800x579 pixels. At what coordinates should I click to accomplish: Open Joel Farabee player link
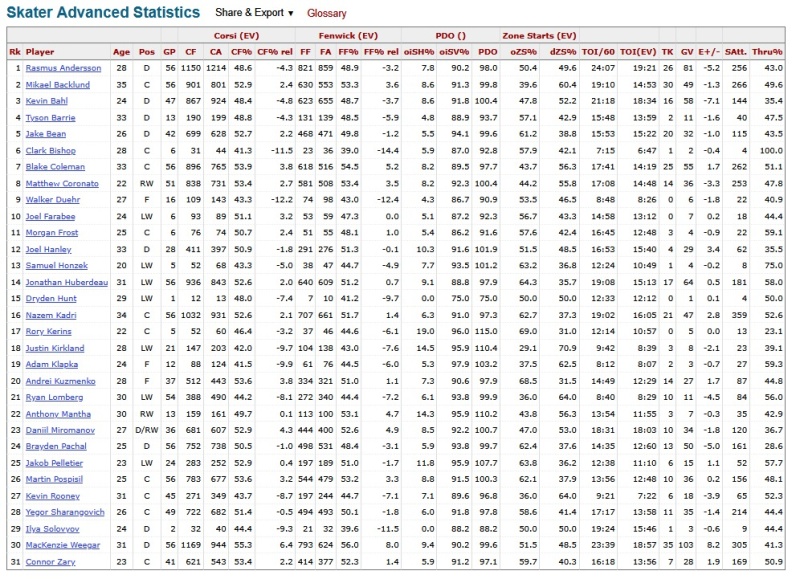(x=50, y=216)
